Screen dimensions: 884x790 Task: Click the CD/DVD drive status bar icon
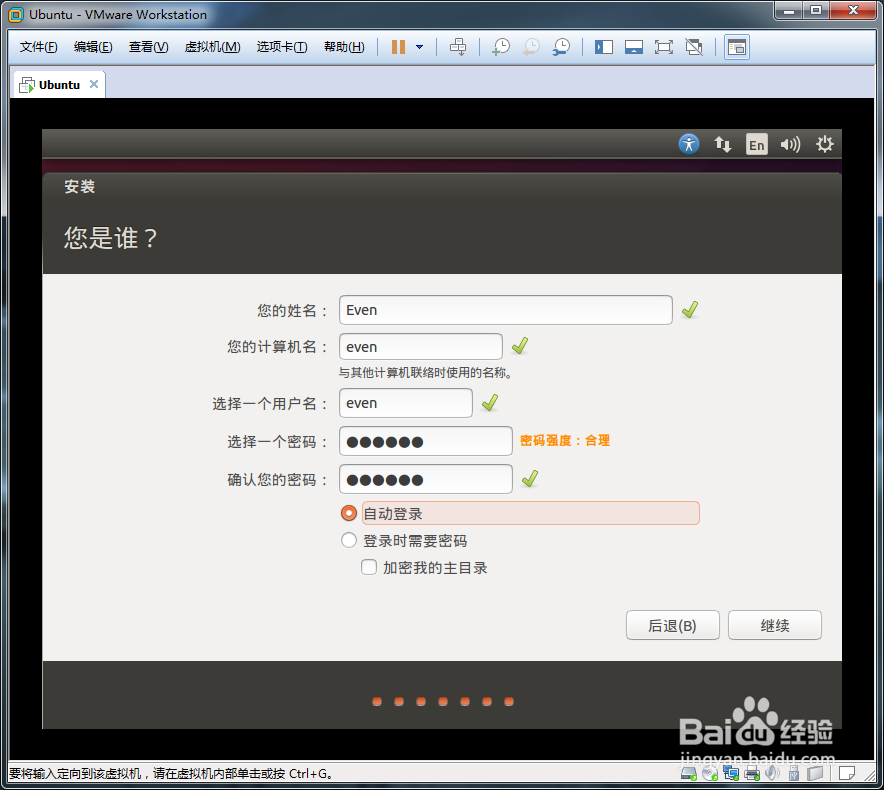tap(710, 774)
